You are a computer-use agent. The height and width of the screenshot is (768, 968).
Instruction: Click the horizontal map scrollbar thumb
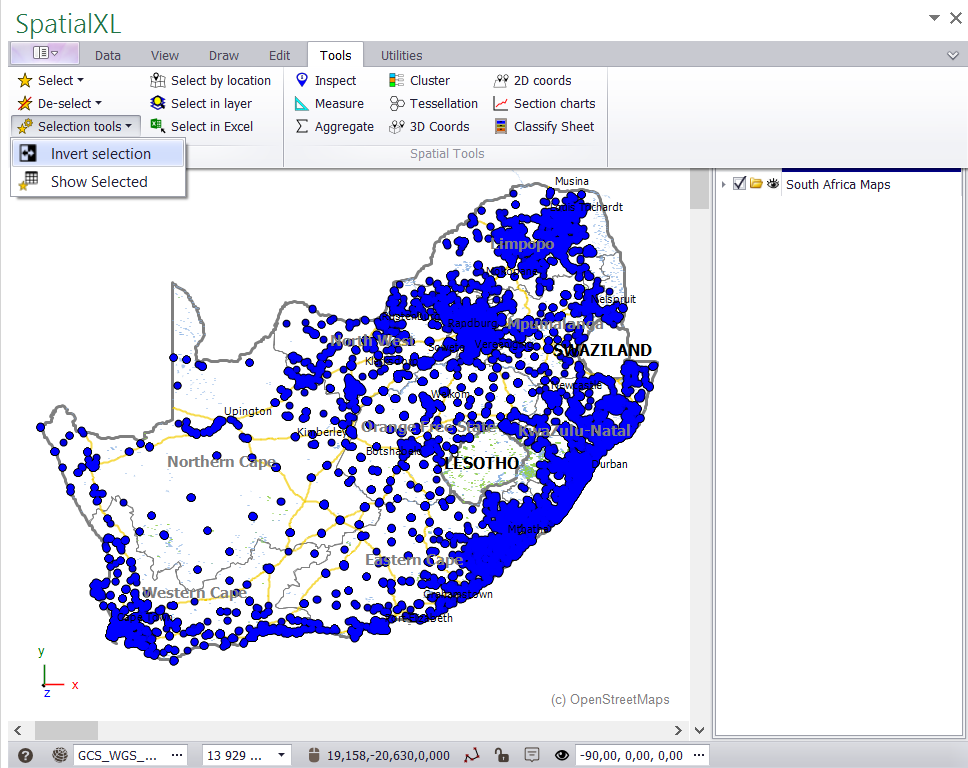66,731
